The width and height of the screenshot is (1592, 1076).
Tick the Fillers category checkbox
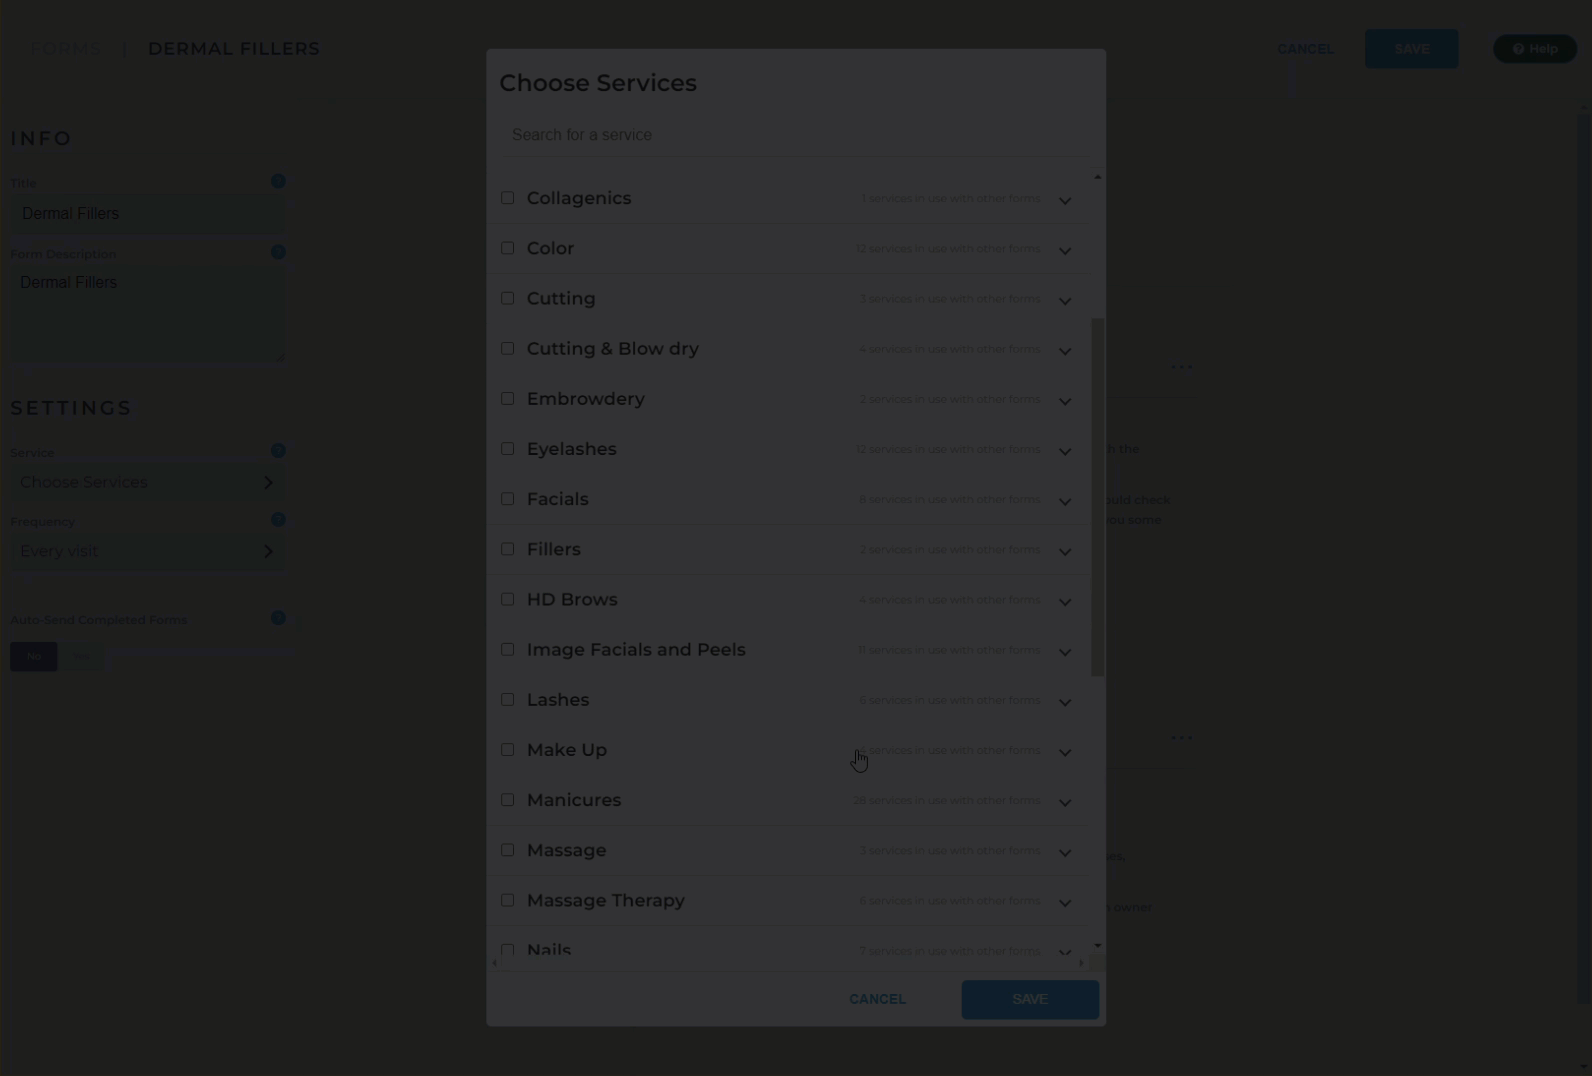point(507,549)
